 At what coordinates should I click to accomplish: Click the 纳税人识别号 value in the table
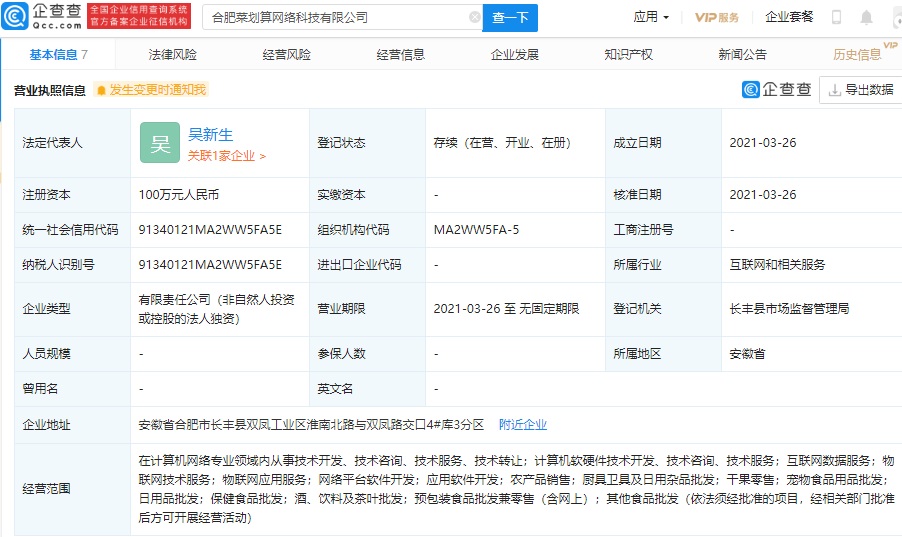(x=210, y=265)
